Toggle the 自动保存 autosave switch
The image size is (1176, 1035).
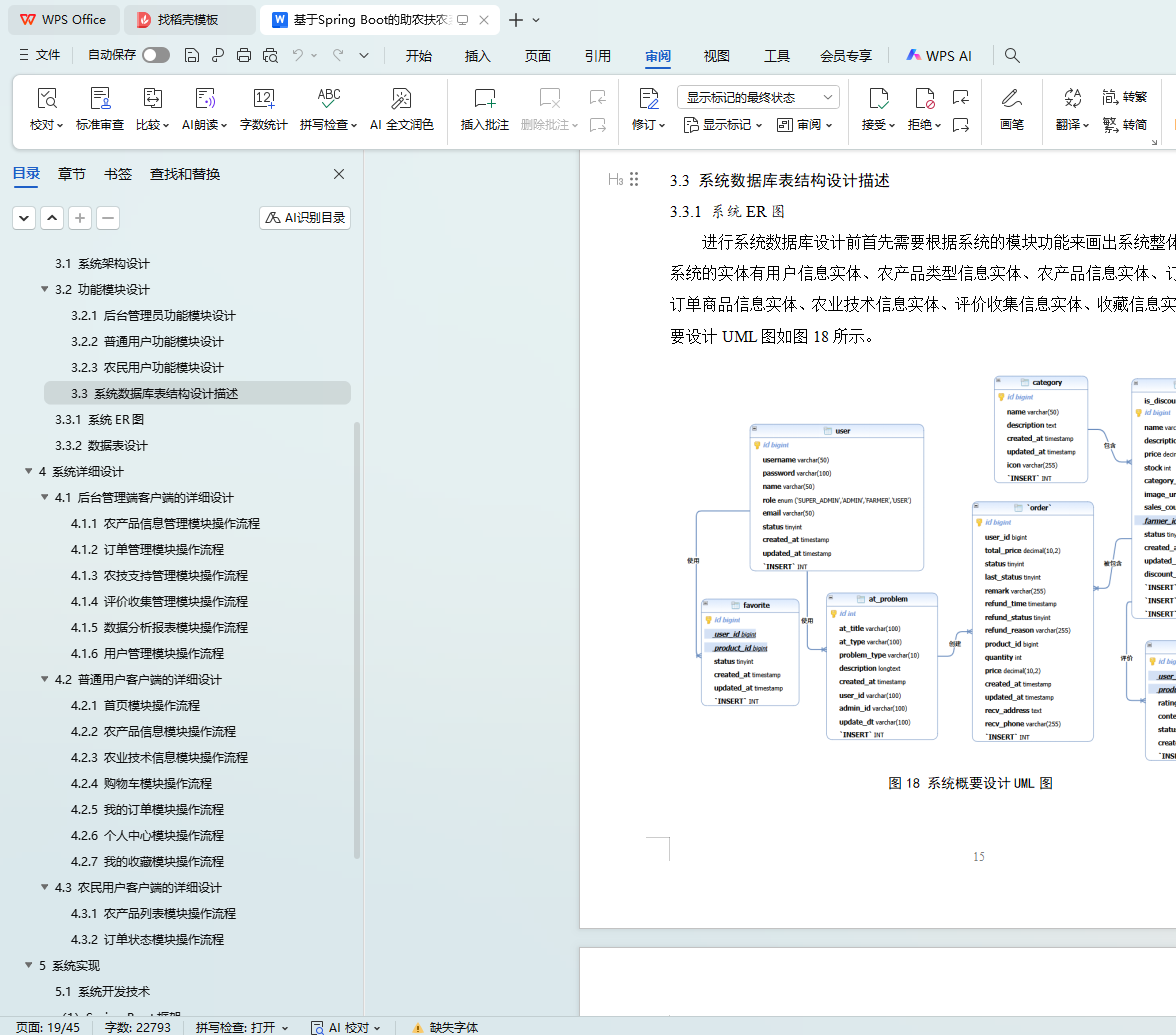point(156,56)
